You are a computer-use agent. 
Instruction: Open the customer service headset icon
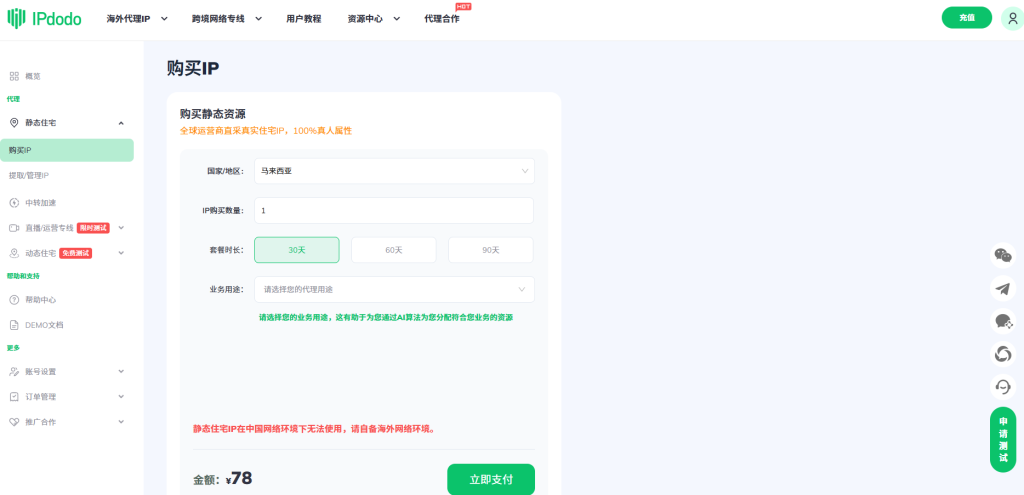(1002, 386)
